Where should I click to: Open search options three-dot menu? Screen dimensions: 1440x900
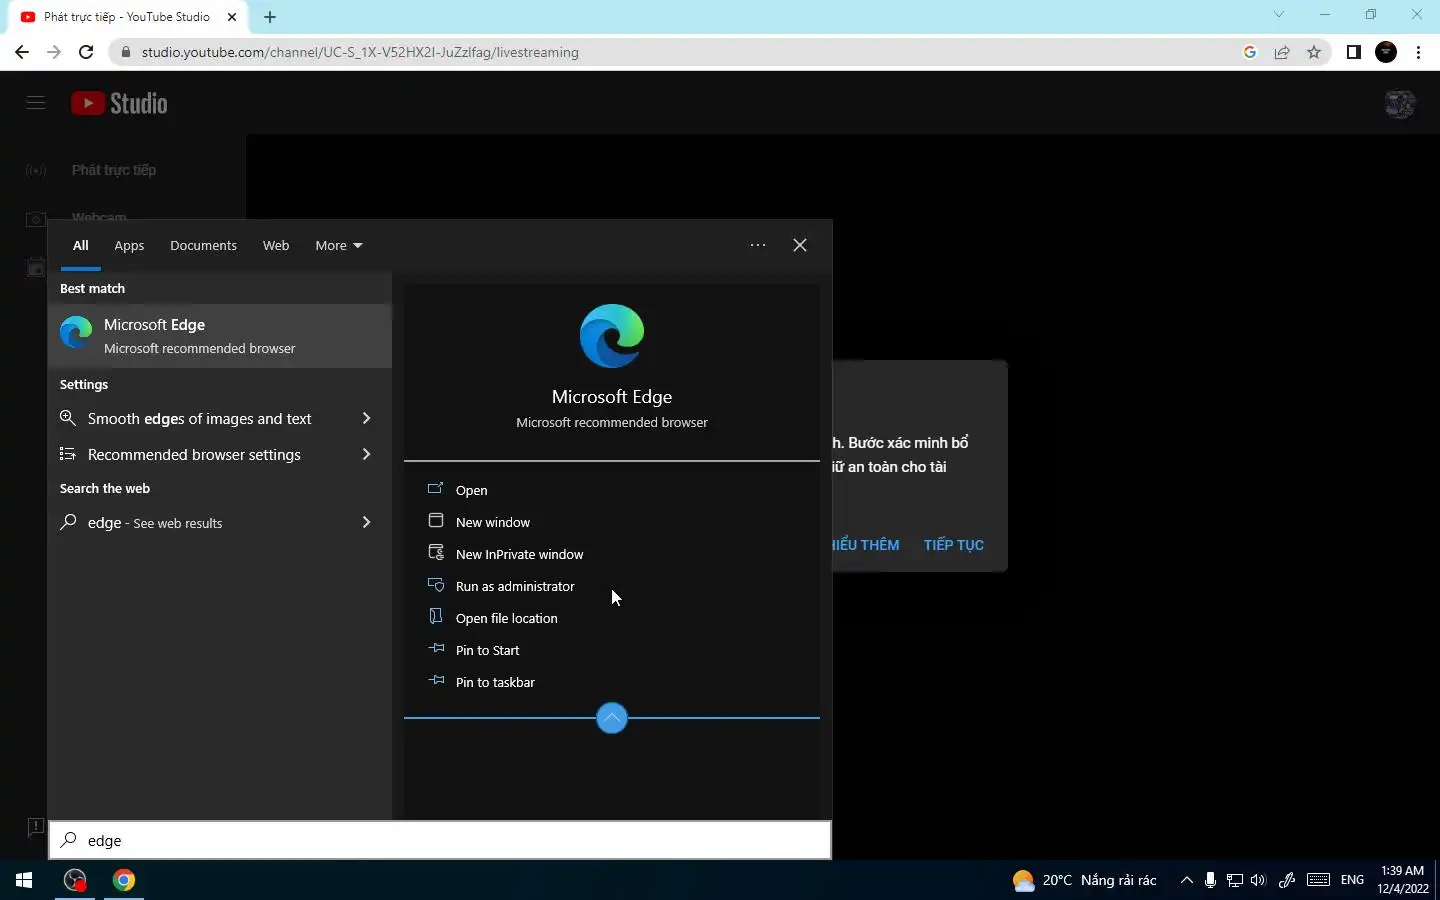pyautogui.click(x=758, y=245)
